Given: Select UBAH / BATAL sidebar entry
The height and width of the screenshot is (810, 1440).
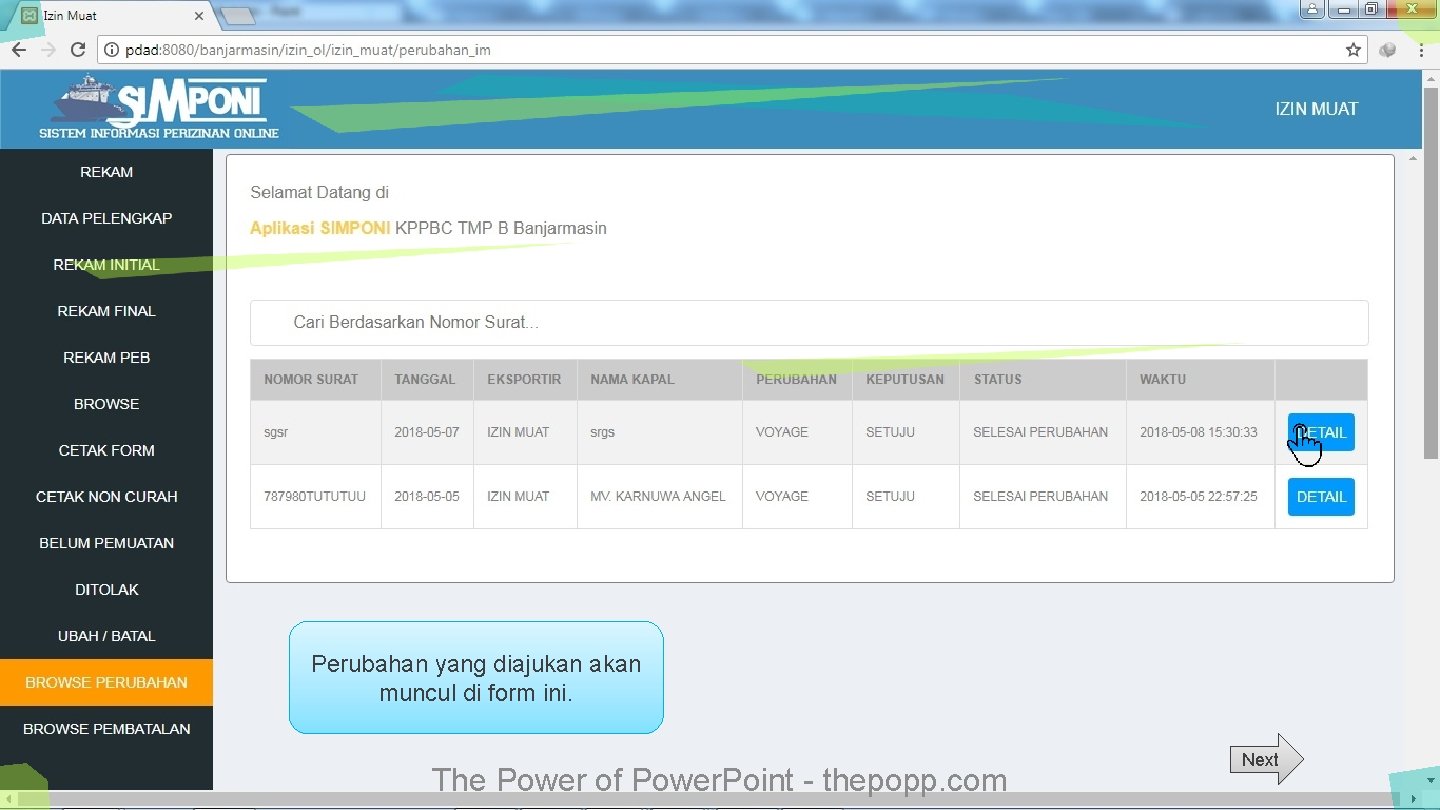Looking at the screenshot, I should (106, 636).
